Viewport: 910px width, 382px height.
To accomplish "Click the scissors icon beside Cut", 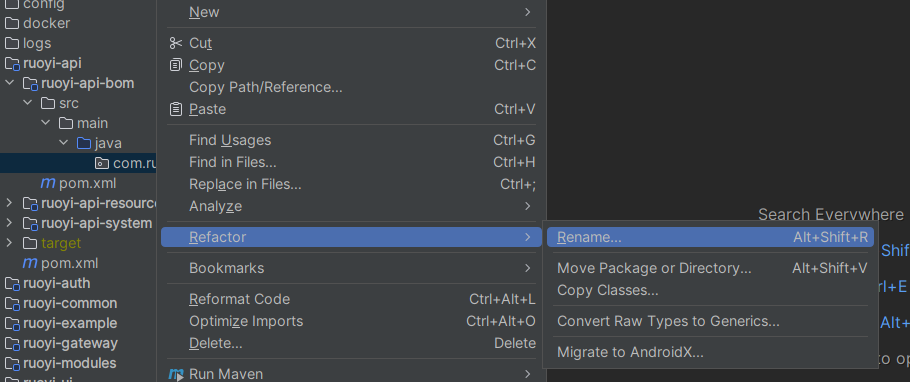I will [x=175, y=44].
